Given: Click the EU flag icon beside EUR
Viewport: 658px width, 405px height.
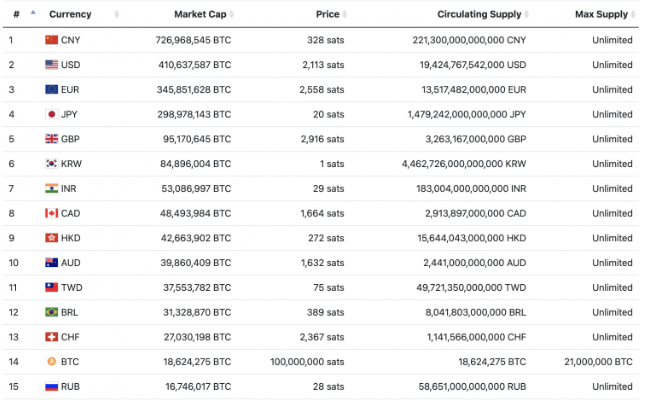Looking at the screenshot, I should point(51,89).
